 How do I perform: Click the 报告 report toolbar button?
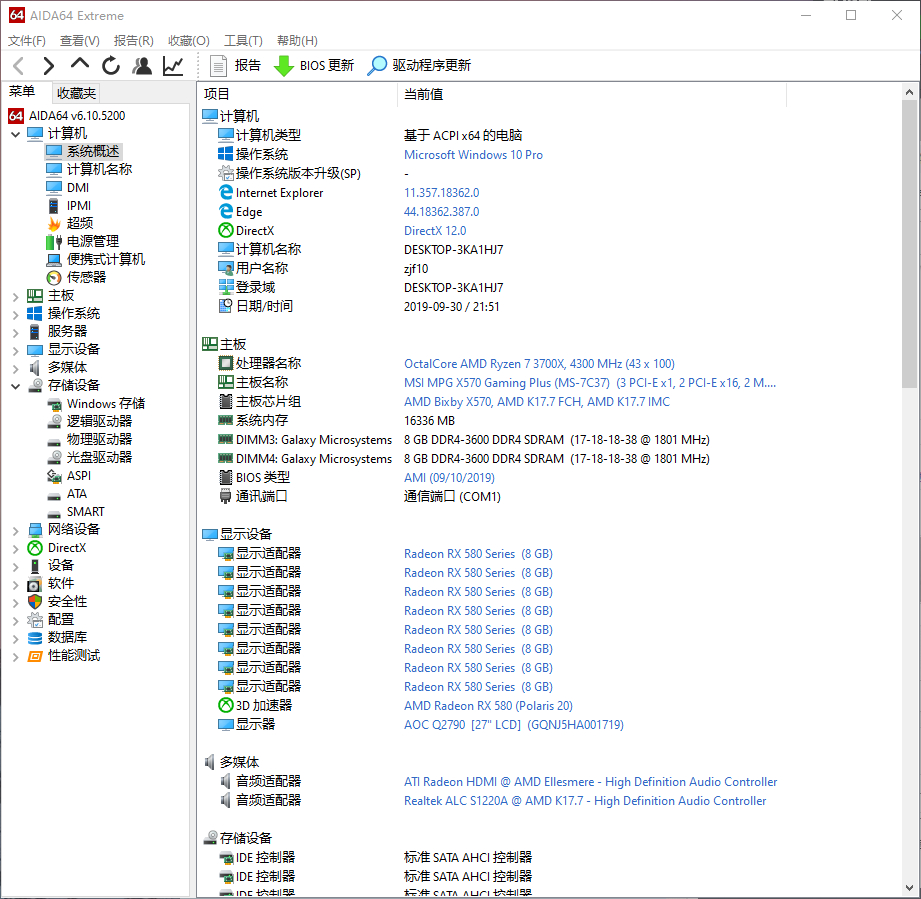click(235, 66)
